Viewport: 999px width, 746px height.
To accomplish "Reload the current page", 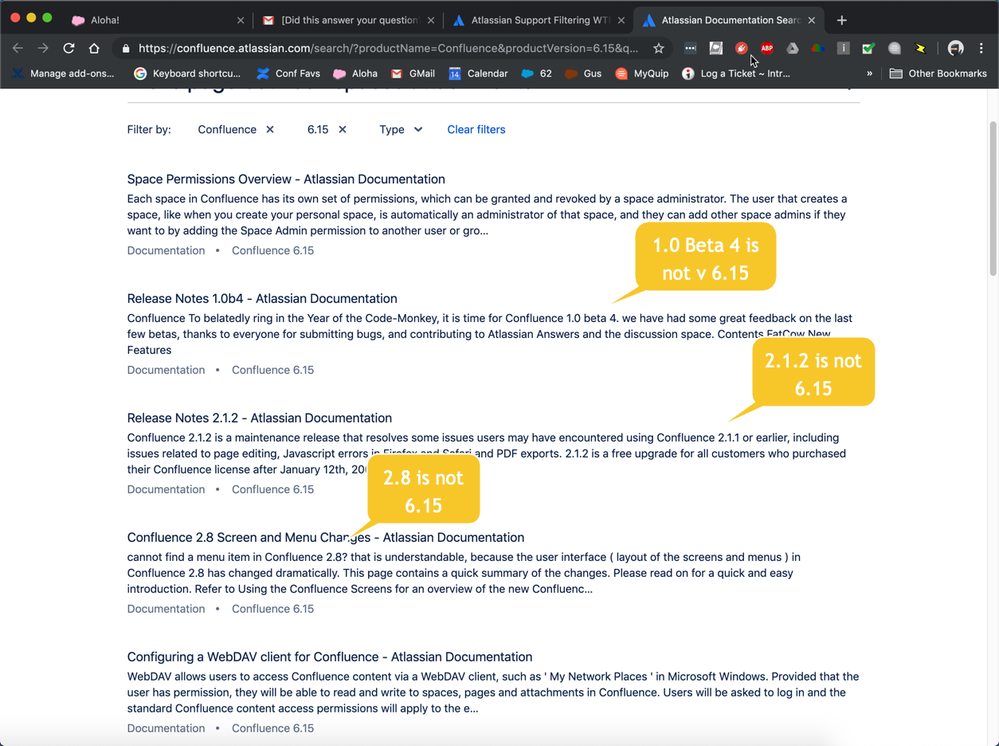I will (x=69, y=48).
